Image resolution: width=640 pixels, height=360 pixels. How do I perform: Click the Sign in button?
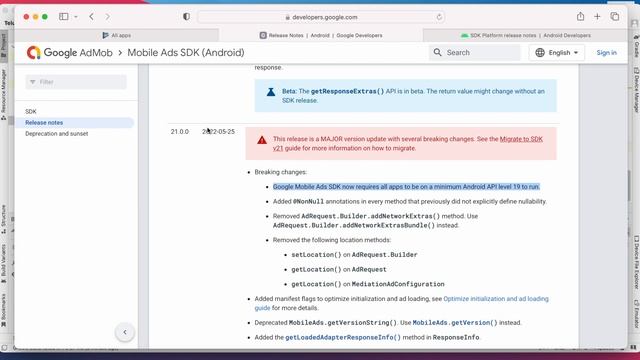tap(607, 53)
